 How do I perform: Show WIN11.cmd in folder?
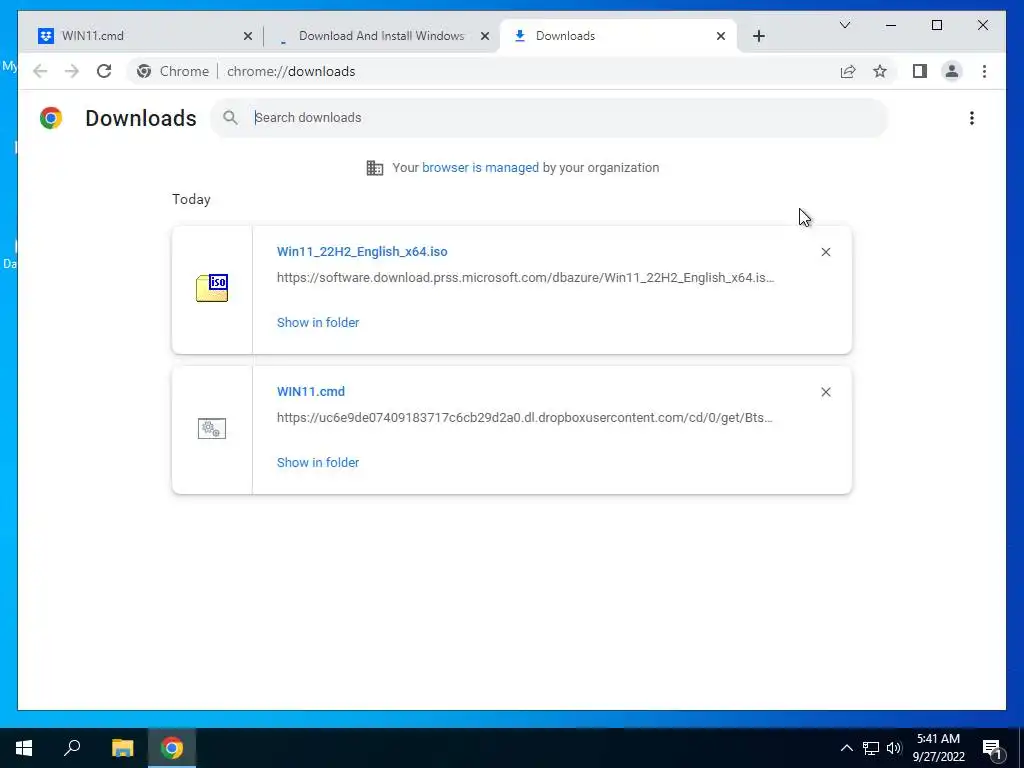pos(318,462)
